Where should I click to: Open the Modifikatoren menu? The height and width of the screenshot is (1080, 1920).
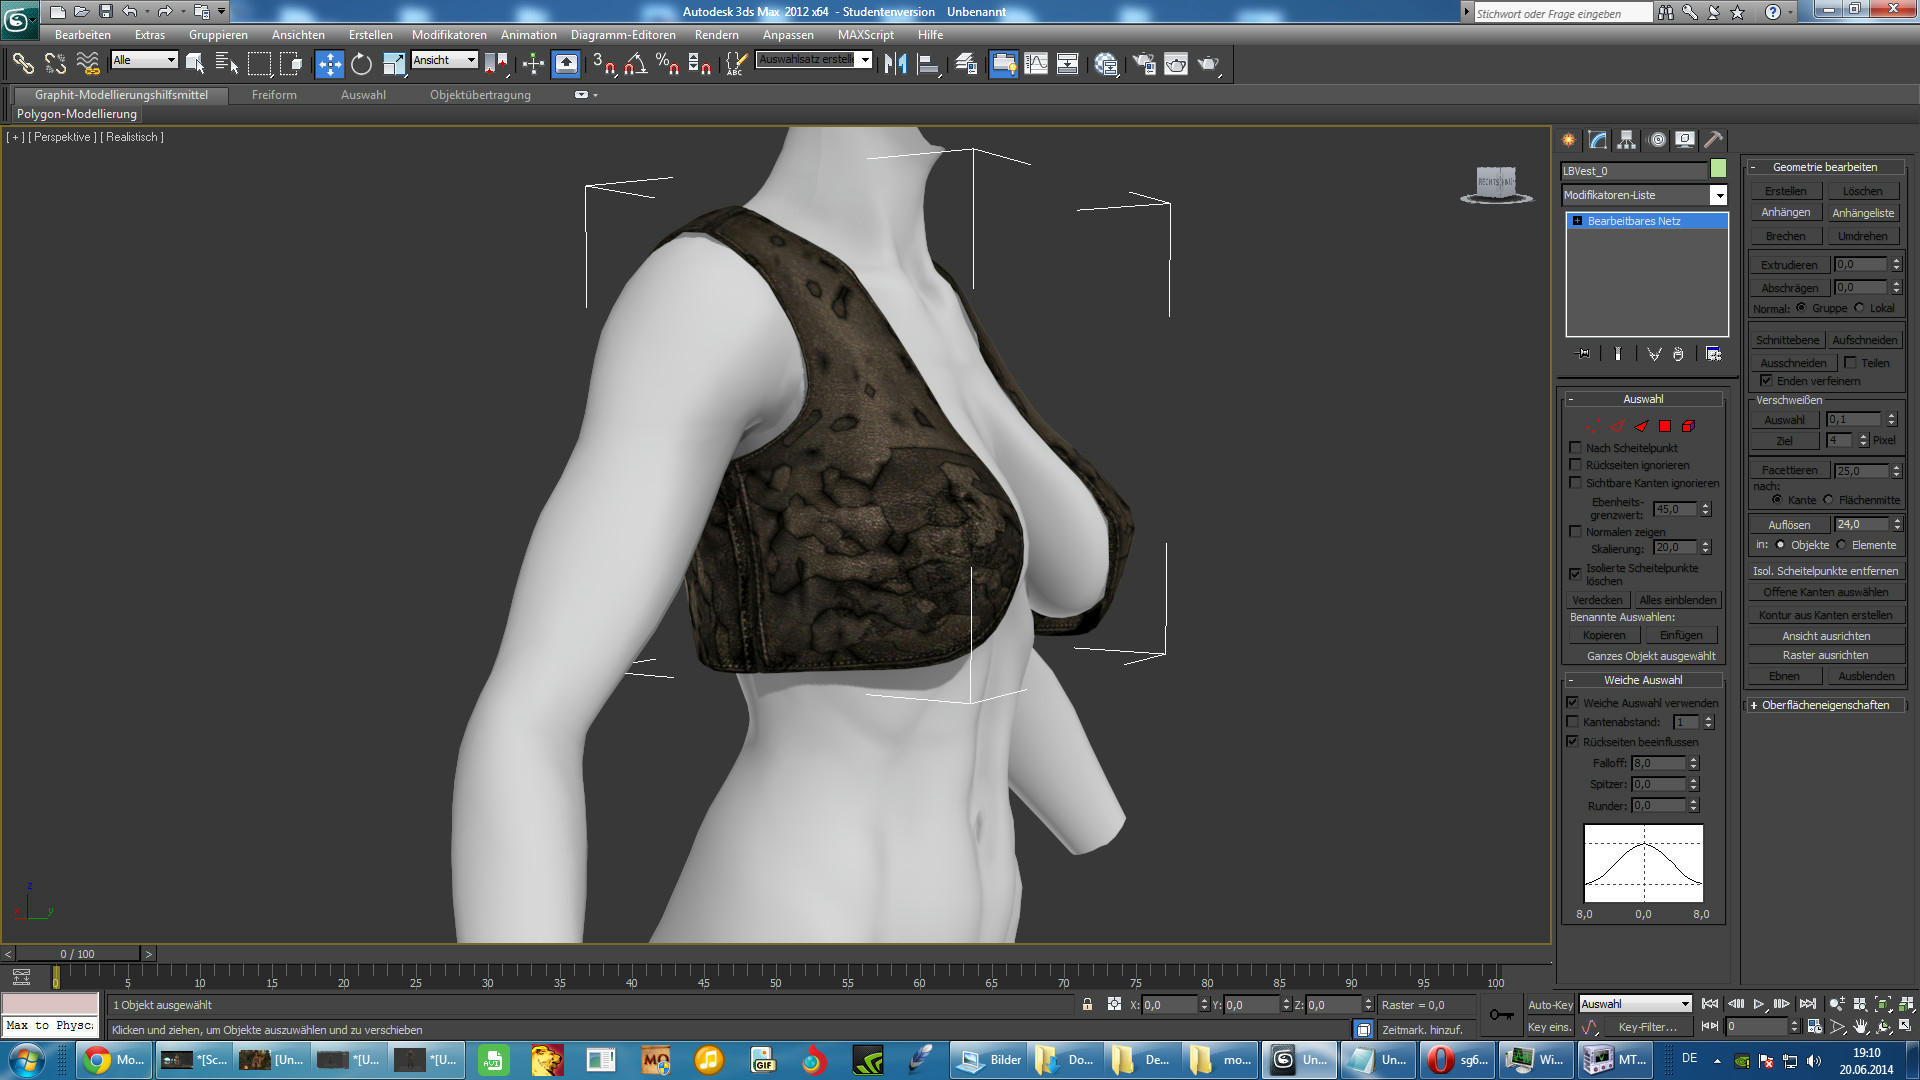(x=449, y=35)
